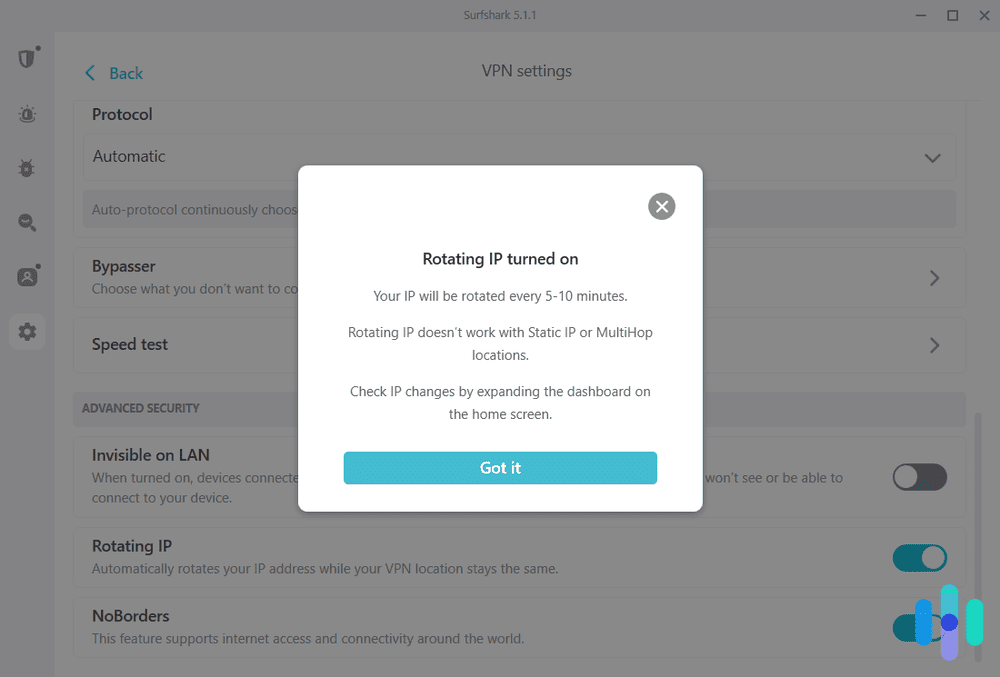Open Alternative ID via the person icon
The image size is (1000, 677).
(27, 277)
